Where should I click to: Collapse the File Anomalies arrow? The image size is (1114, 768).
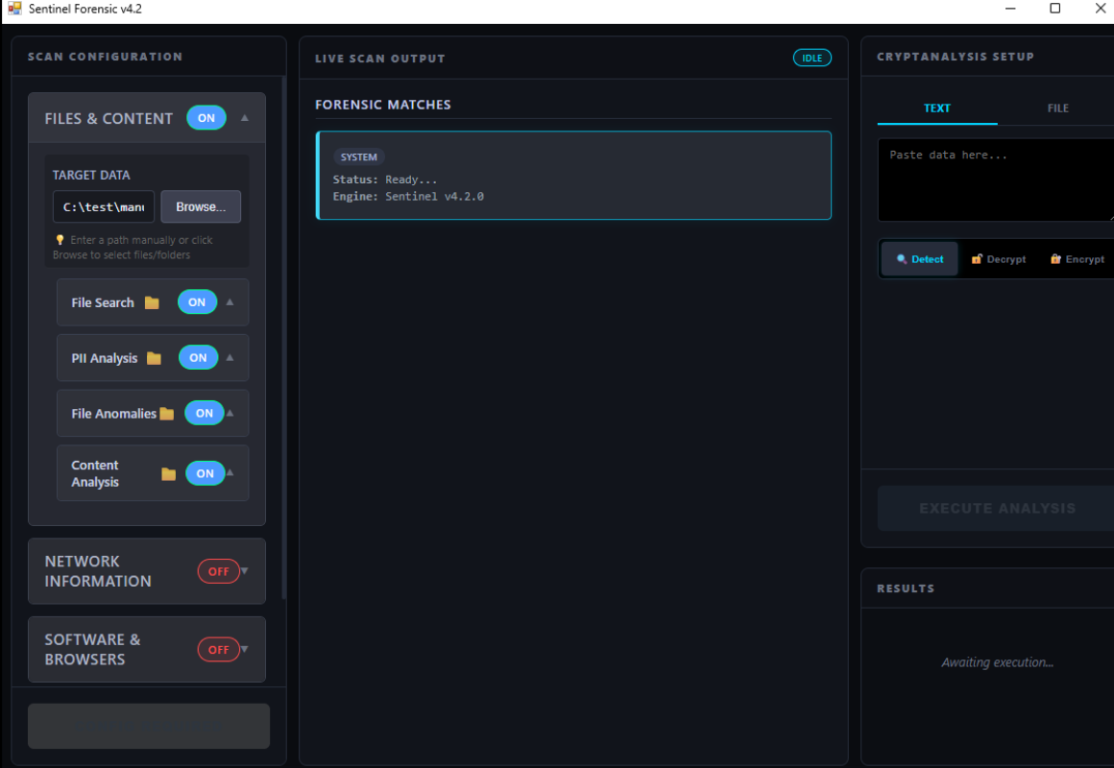(230, 413)
